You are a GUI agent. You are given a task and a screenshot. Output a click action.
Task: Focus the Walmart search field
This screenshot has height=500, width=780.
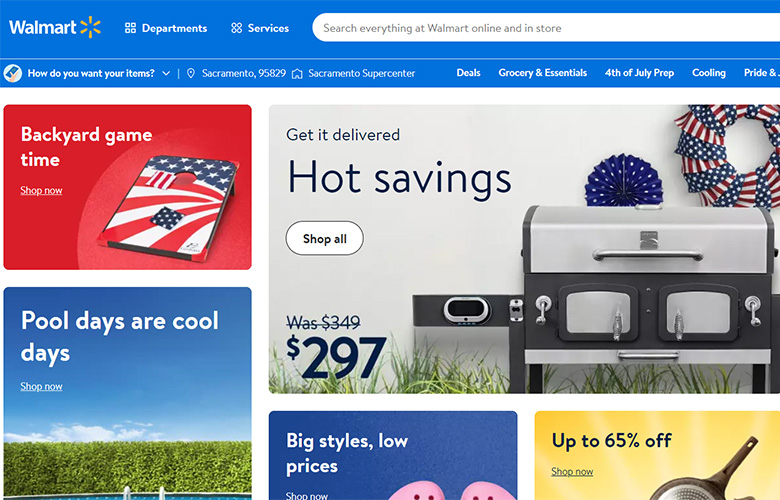(x=546, y=28)
